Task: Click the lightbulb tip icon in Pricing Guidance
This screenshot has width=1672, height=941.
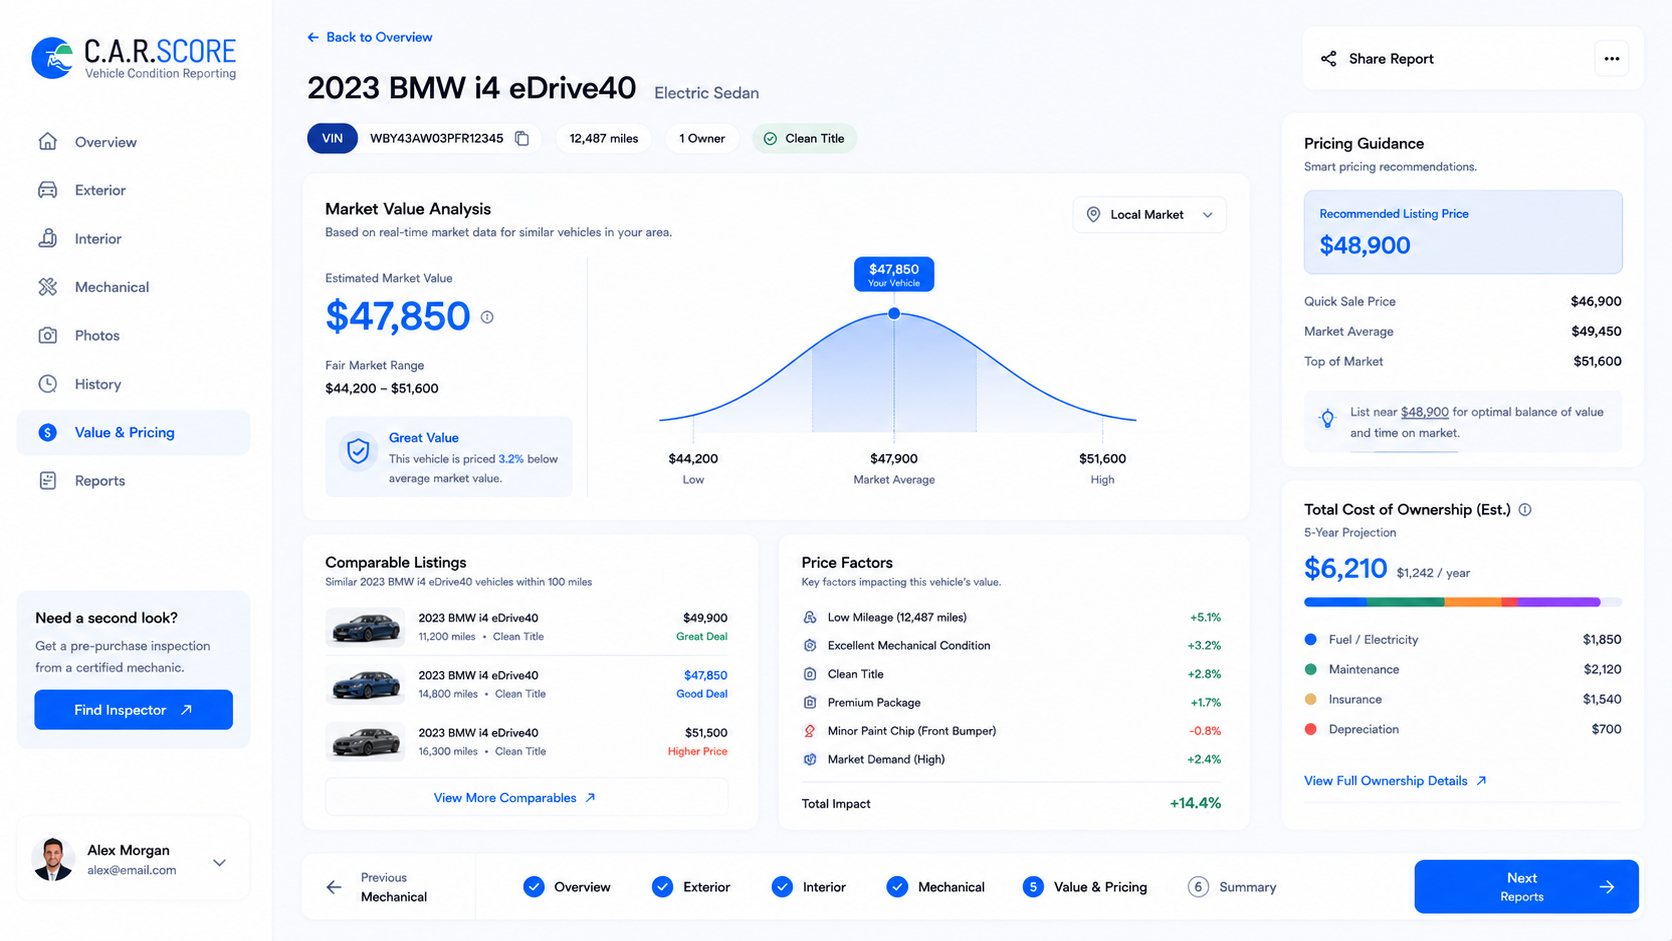Action: click(1327, 419)
